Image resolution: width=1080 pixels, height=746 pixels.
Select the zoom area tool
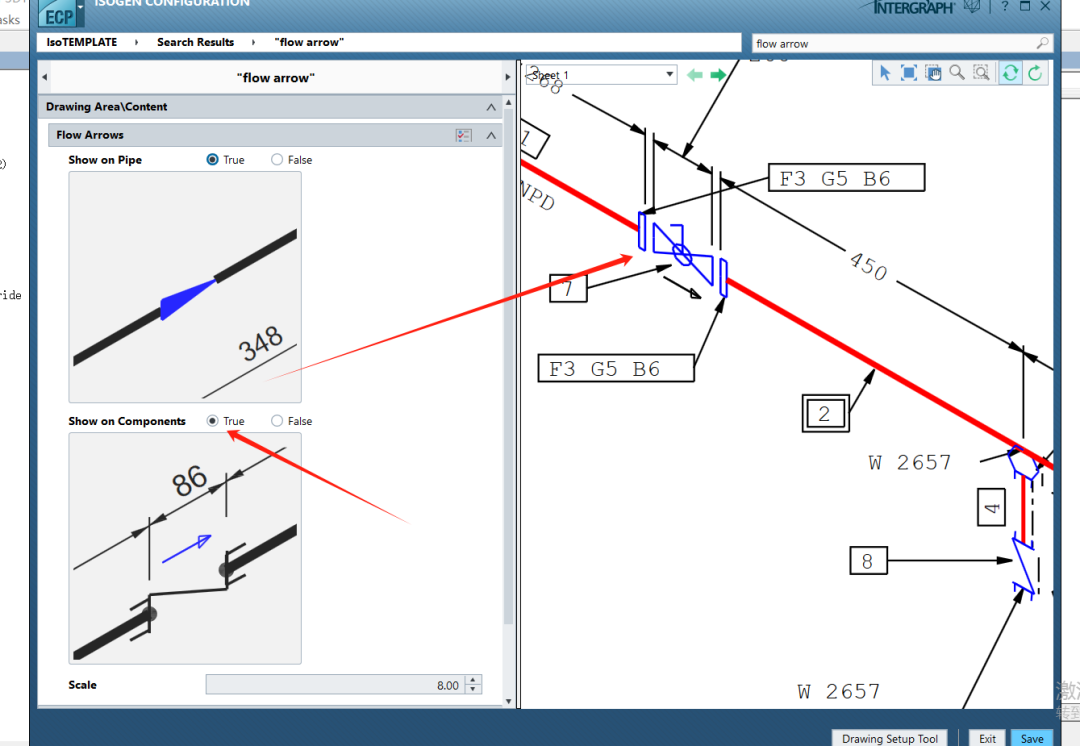[x=981, y=73]
